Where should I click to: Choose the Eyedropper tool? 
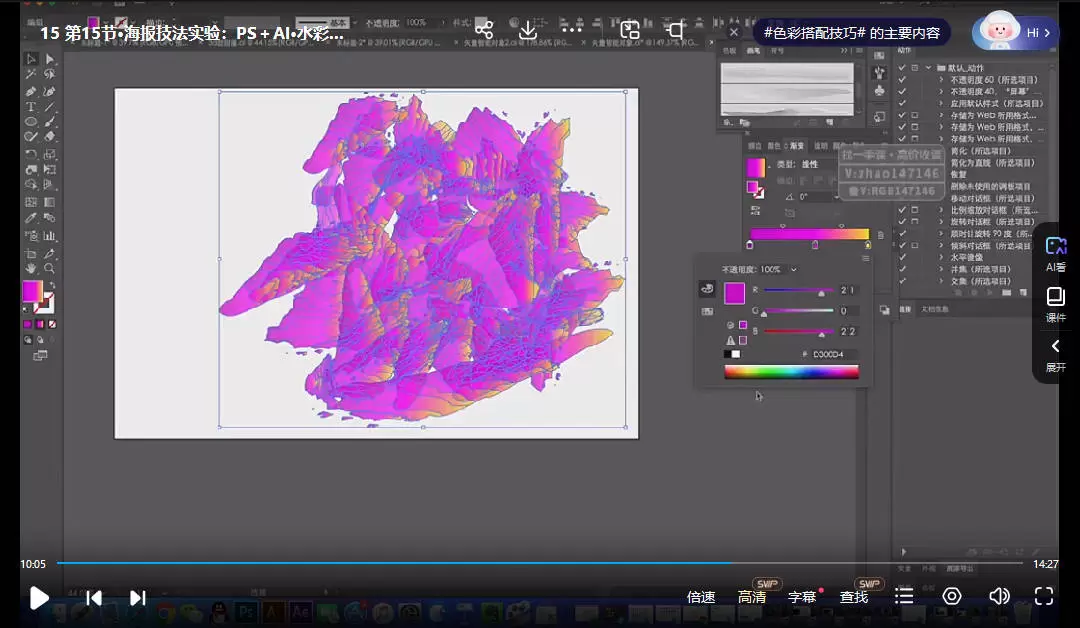(31, 219)
